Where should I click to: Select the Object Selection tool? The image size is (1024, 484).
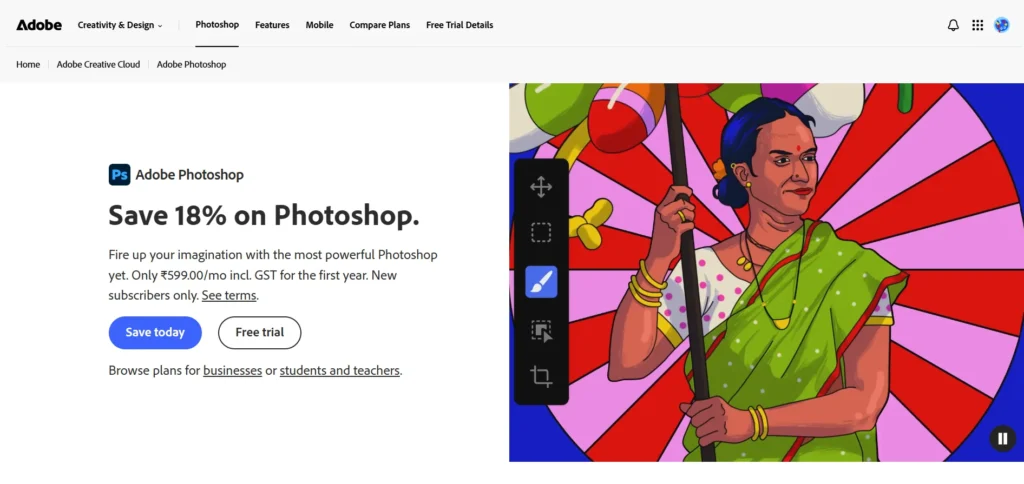coord(541,331)
